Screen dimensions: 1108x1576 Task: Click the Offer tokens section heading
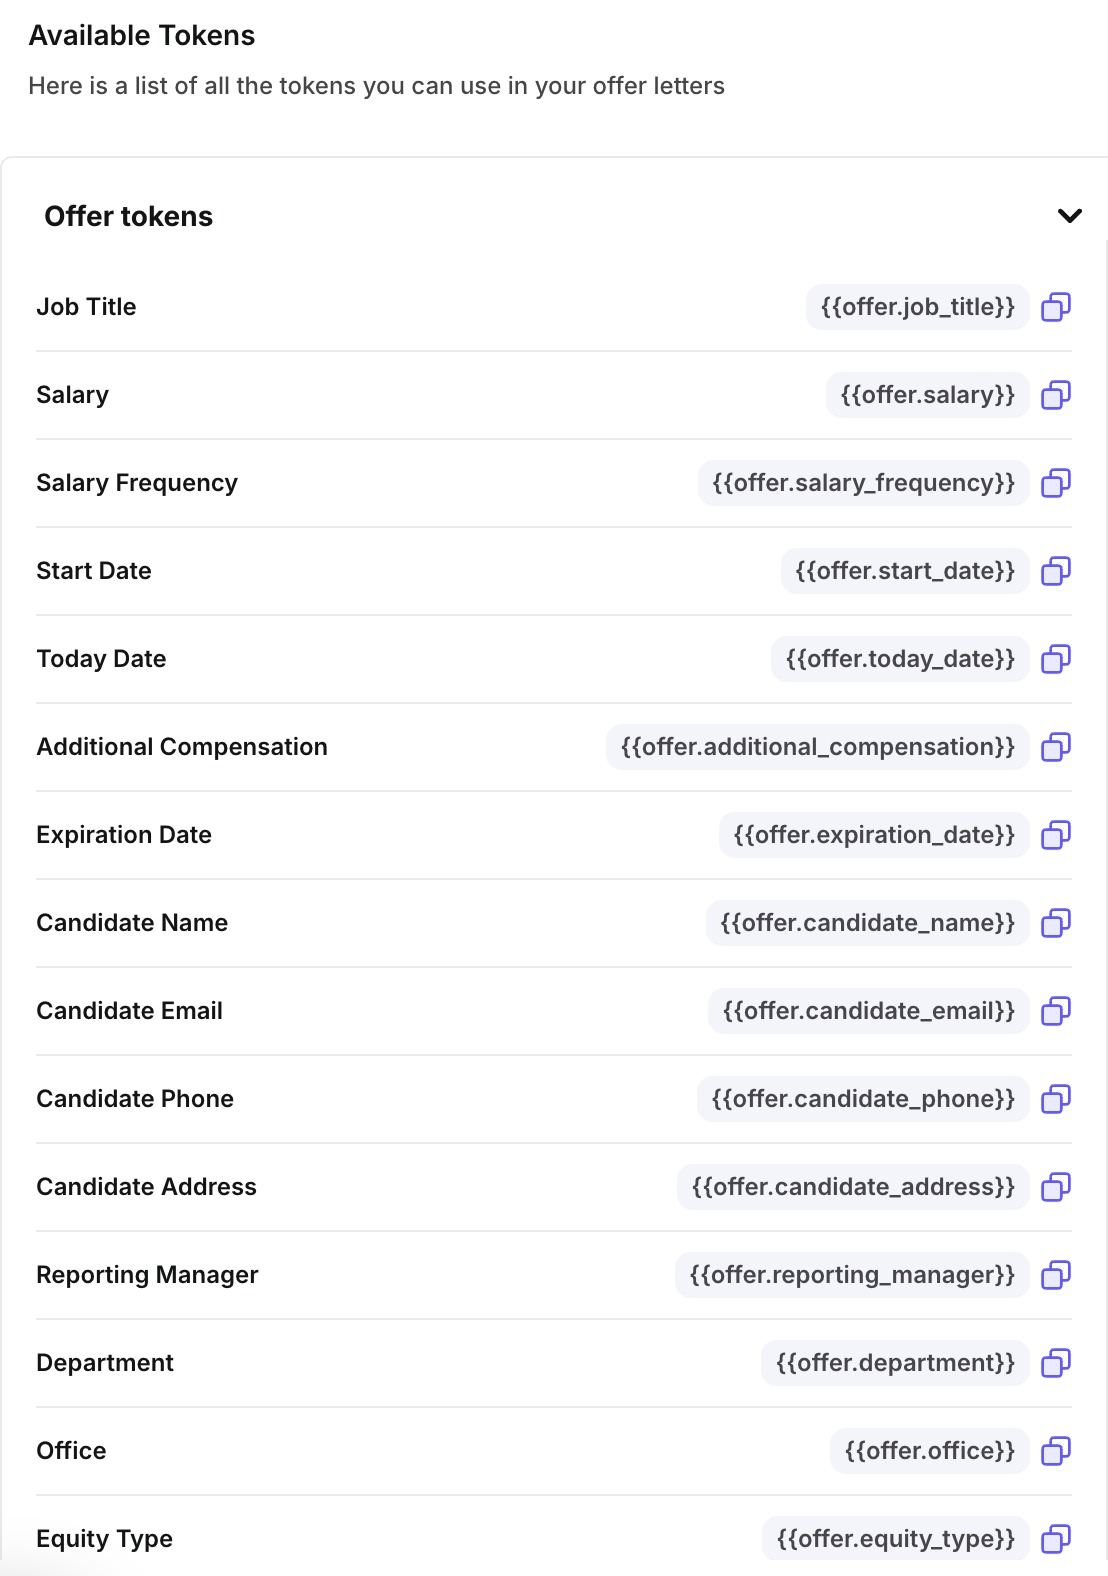[129, 216]
